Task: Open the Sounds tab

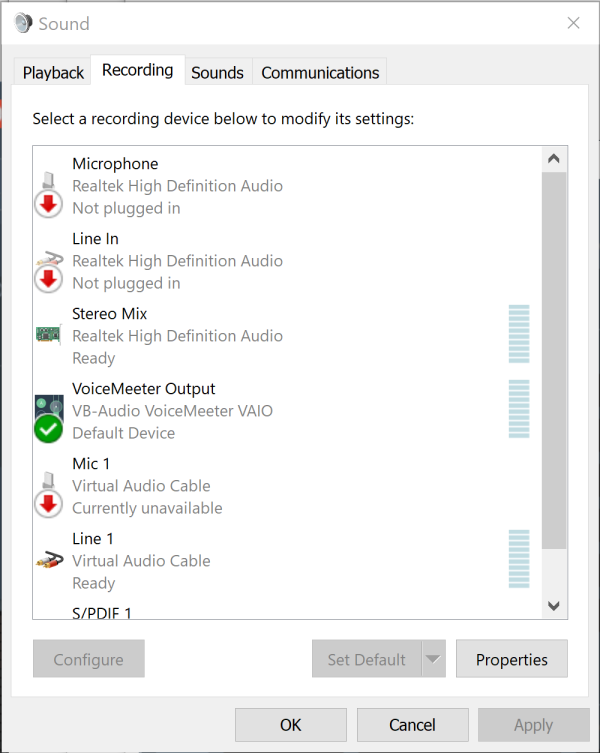Action: 217,73
